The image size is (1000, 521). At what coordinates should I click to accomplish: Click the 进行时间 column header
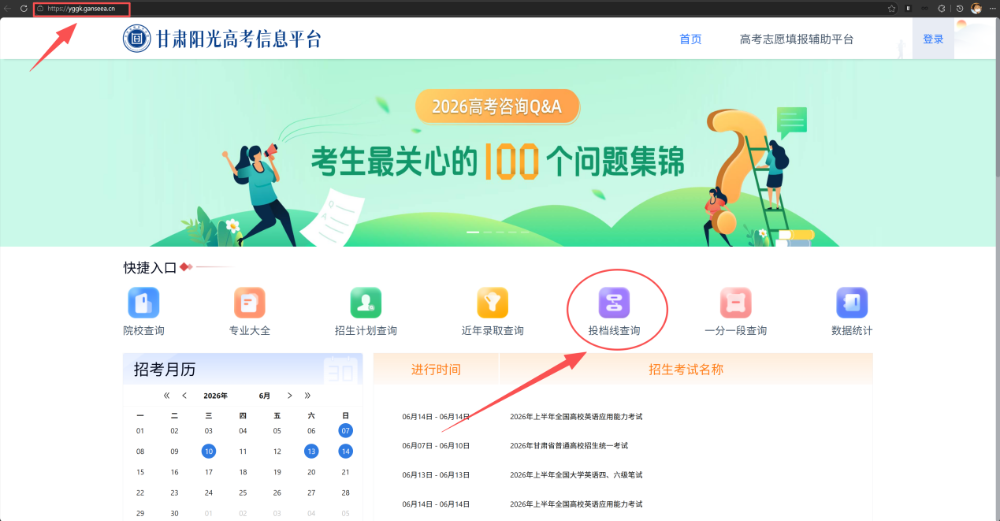(436, 369)
